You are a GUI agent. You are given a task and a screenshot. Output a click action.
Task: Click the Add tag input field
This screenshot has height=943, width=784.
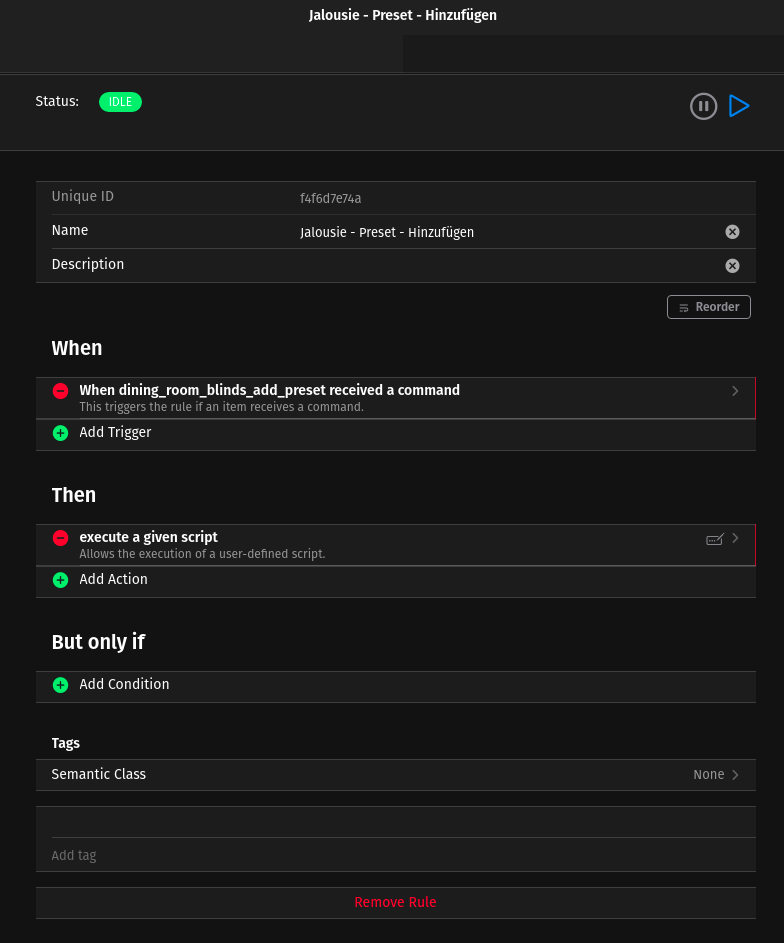395,856
